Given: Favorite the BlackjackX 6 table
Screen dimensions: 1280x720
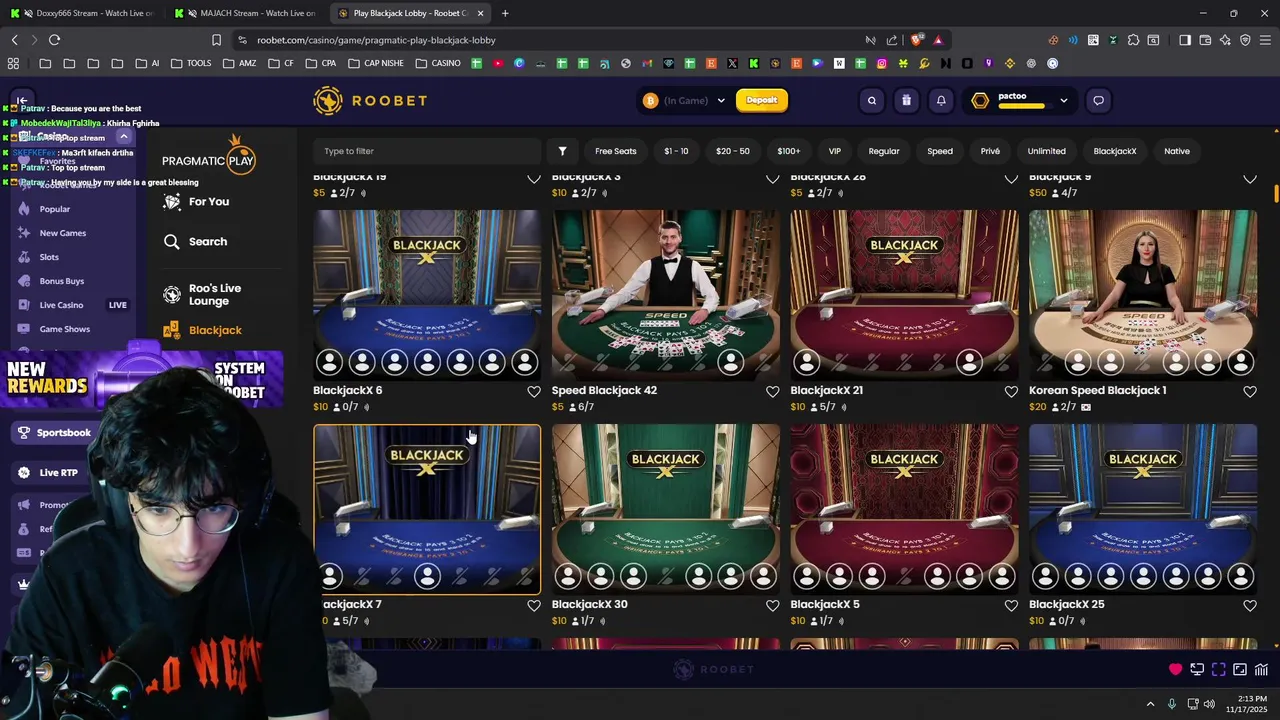Looking at the screenshot, I should (533, 391).
